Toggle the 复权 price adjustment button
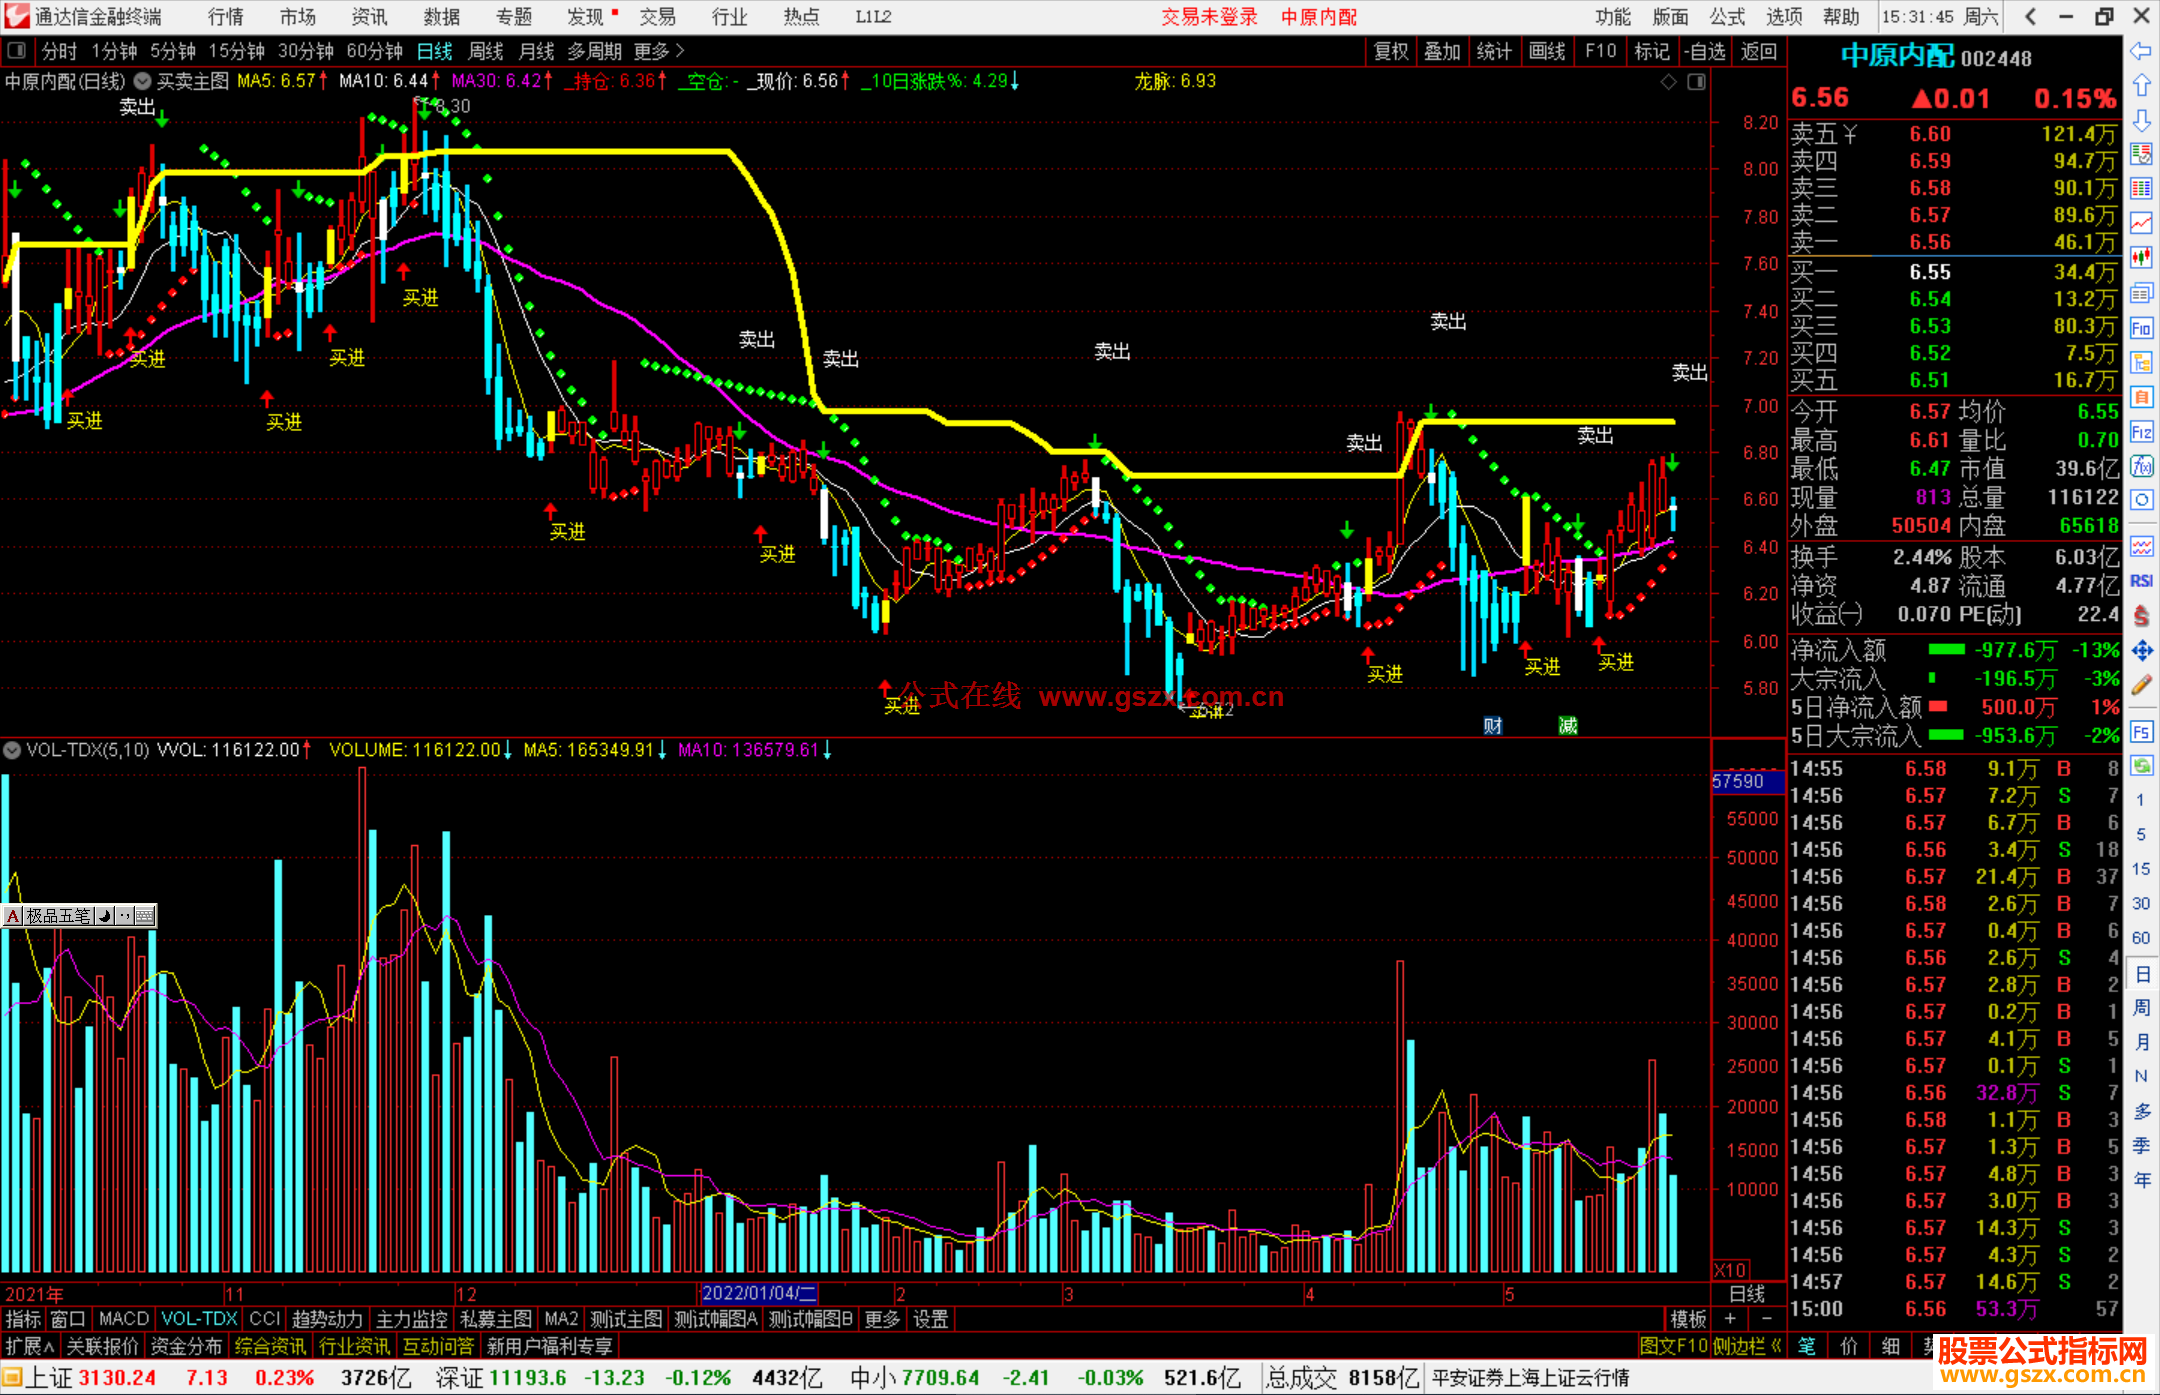The height and width of the screenshot is (1395, 2160). [x=1391, y=51]
